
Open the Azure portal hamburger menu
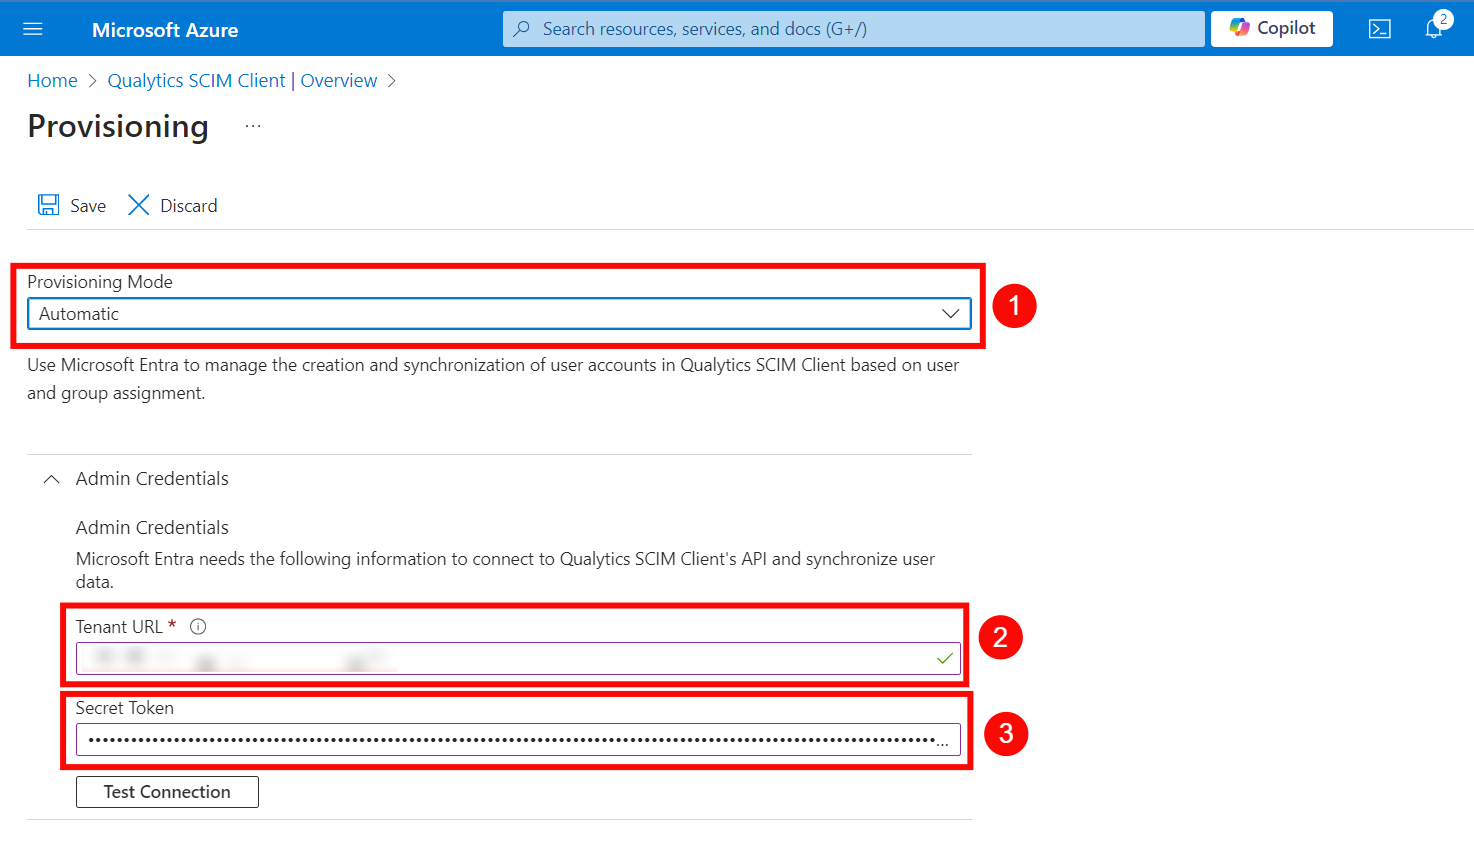(x=33, y=29)
